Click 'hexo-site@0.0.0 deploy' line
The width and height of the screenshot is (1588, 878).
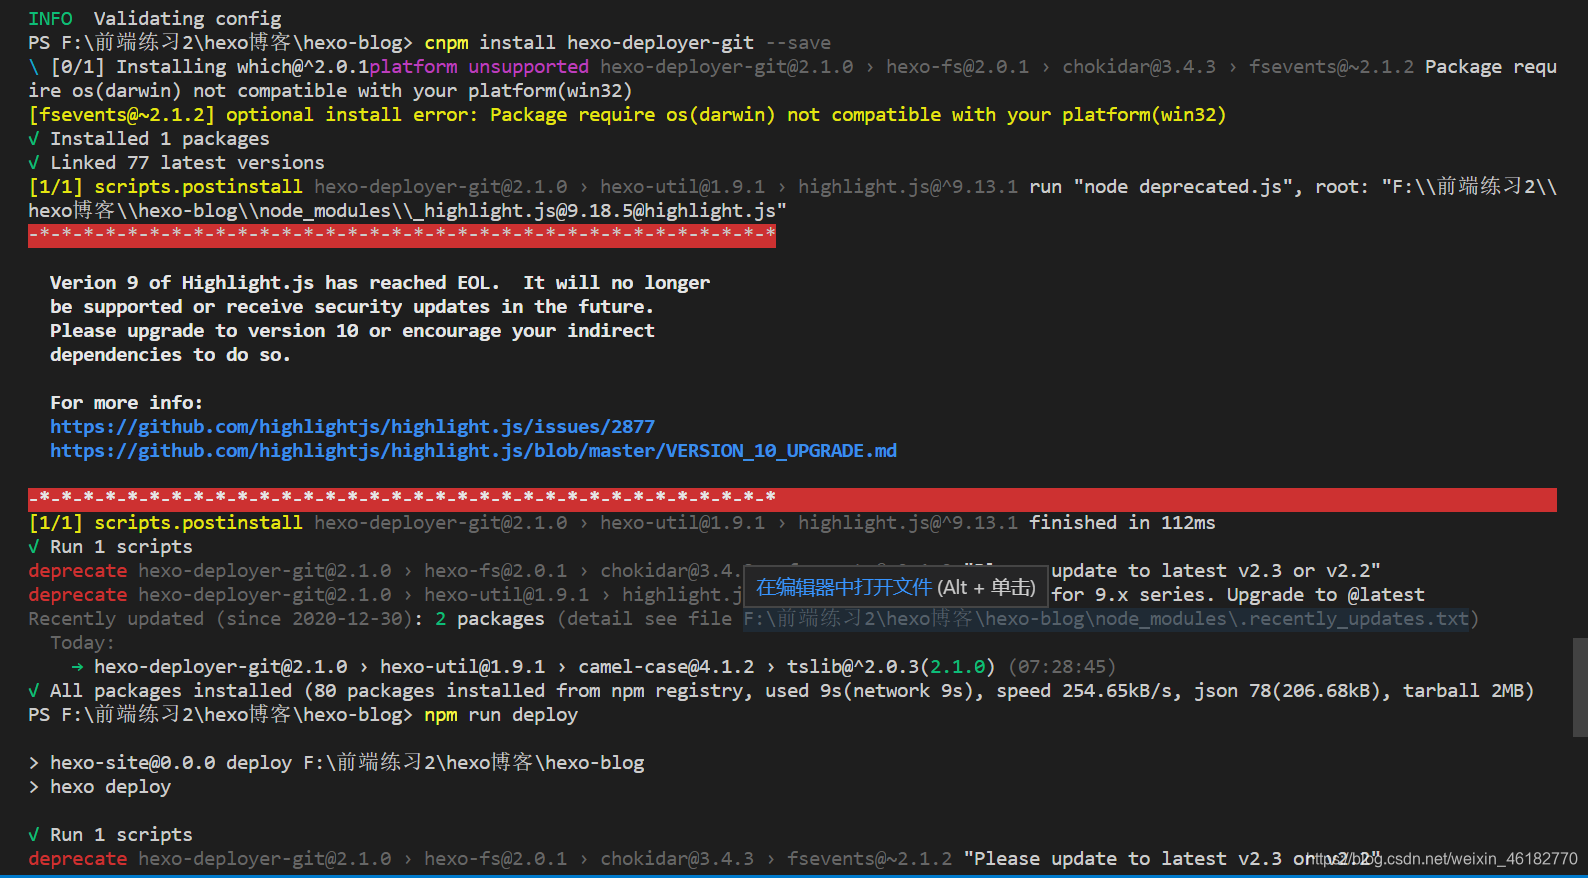coord(336,763)
